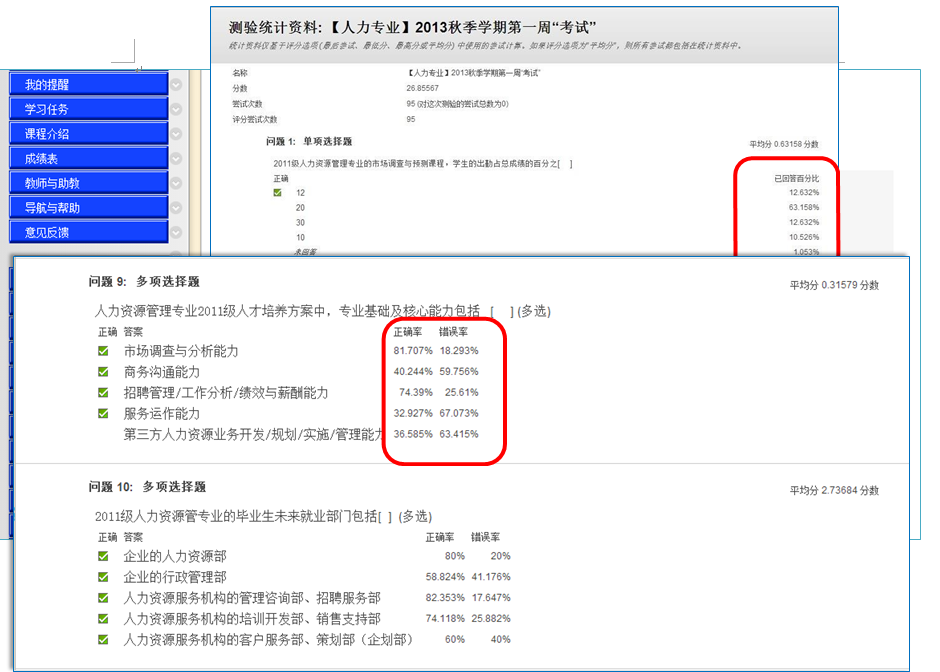The width and height of the screenshot is (940, 672).
Task: Click the 58.824% correct-rate value
Action: [x=445, y=577]
